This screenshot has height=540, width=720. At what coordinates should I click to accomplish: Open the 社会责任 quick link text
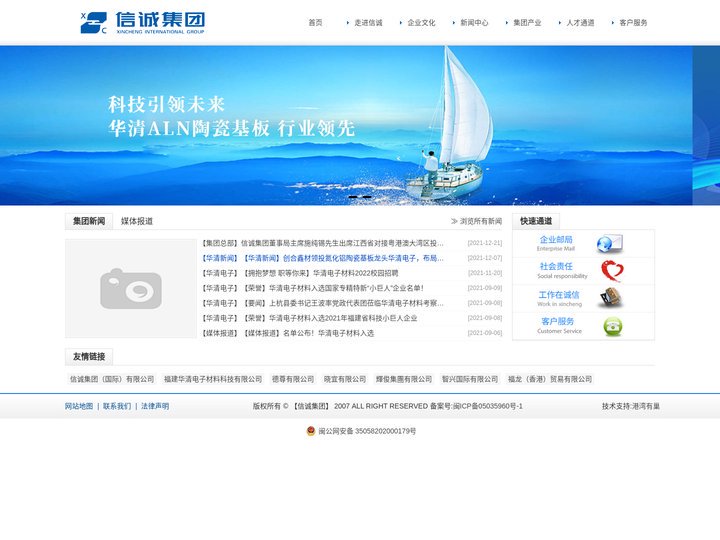click(556, 267)
